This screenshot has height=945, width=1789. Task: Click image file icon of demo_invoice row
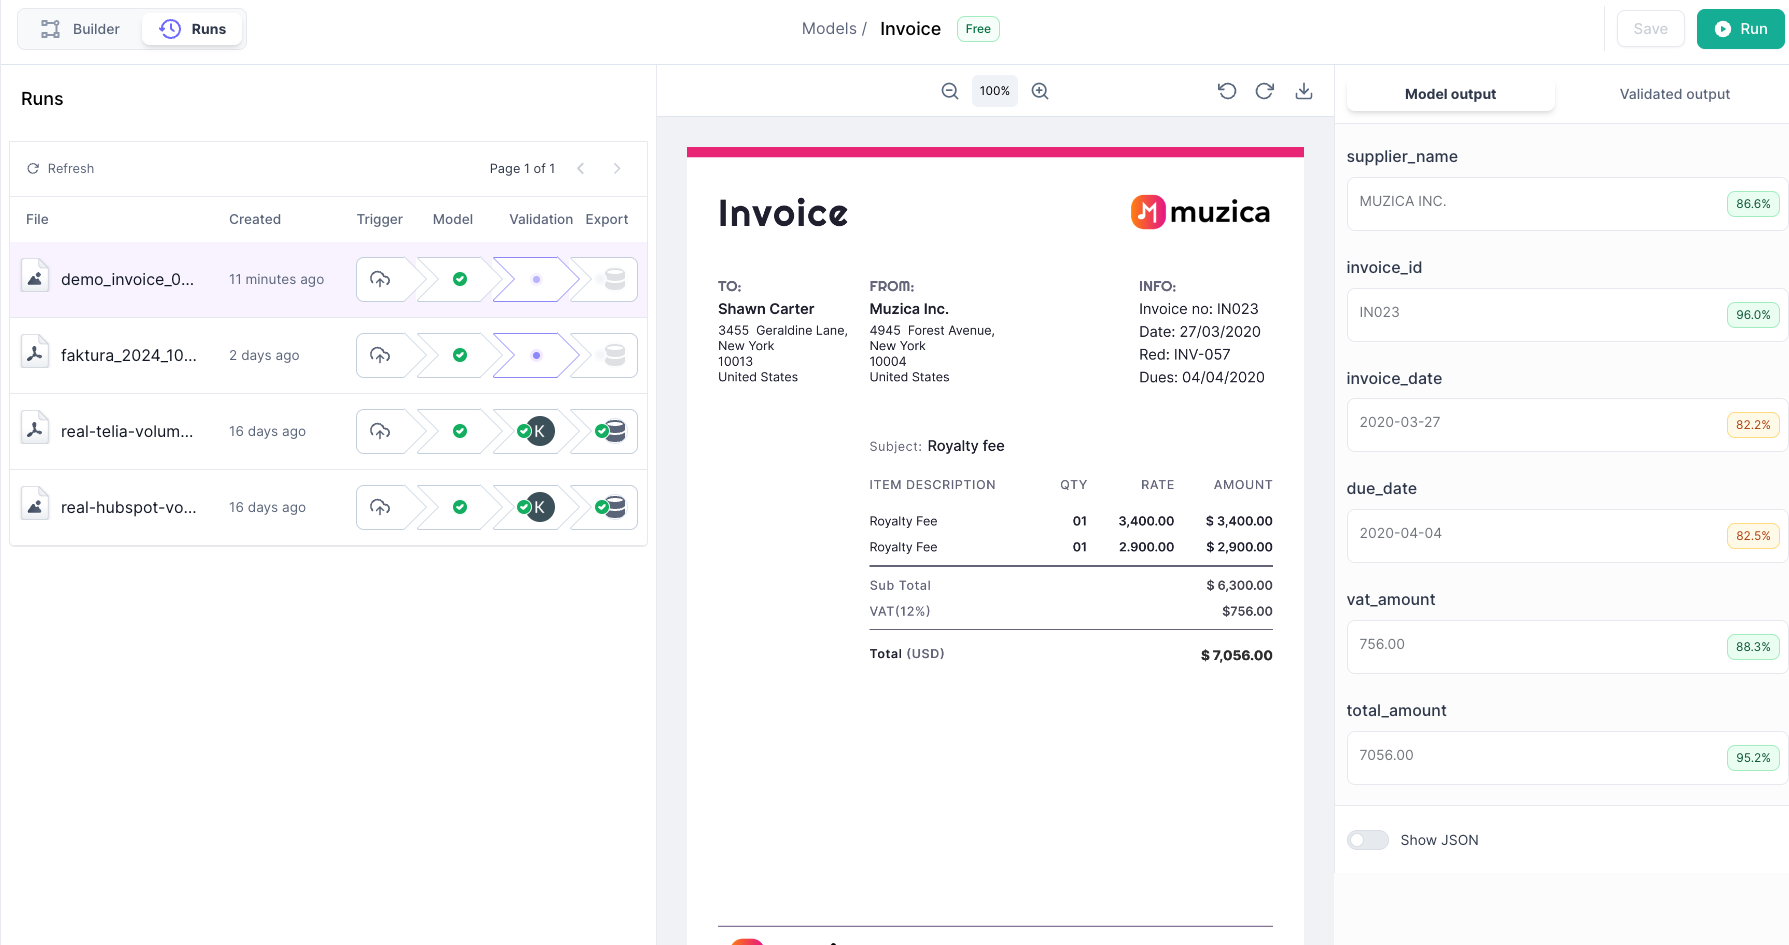35,278
